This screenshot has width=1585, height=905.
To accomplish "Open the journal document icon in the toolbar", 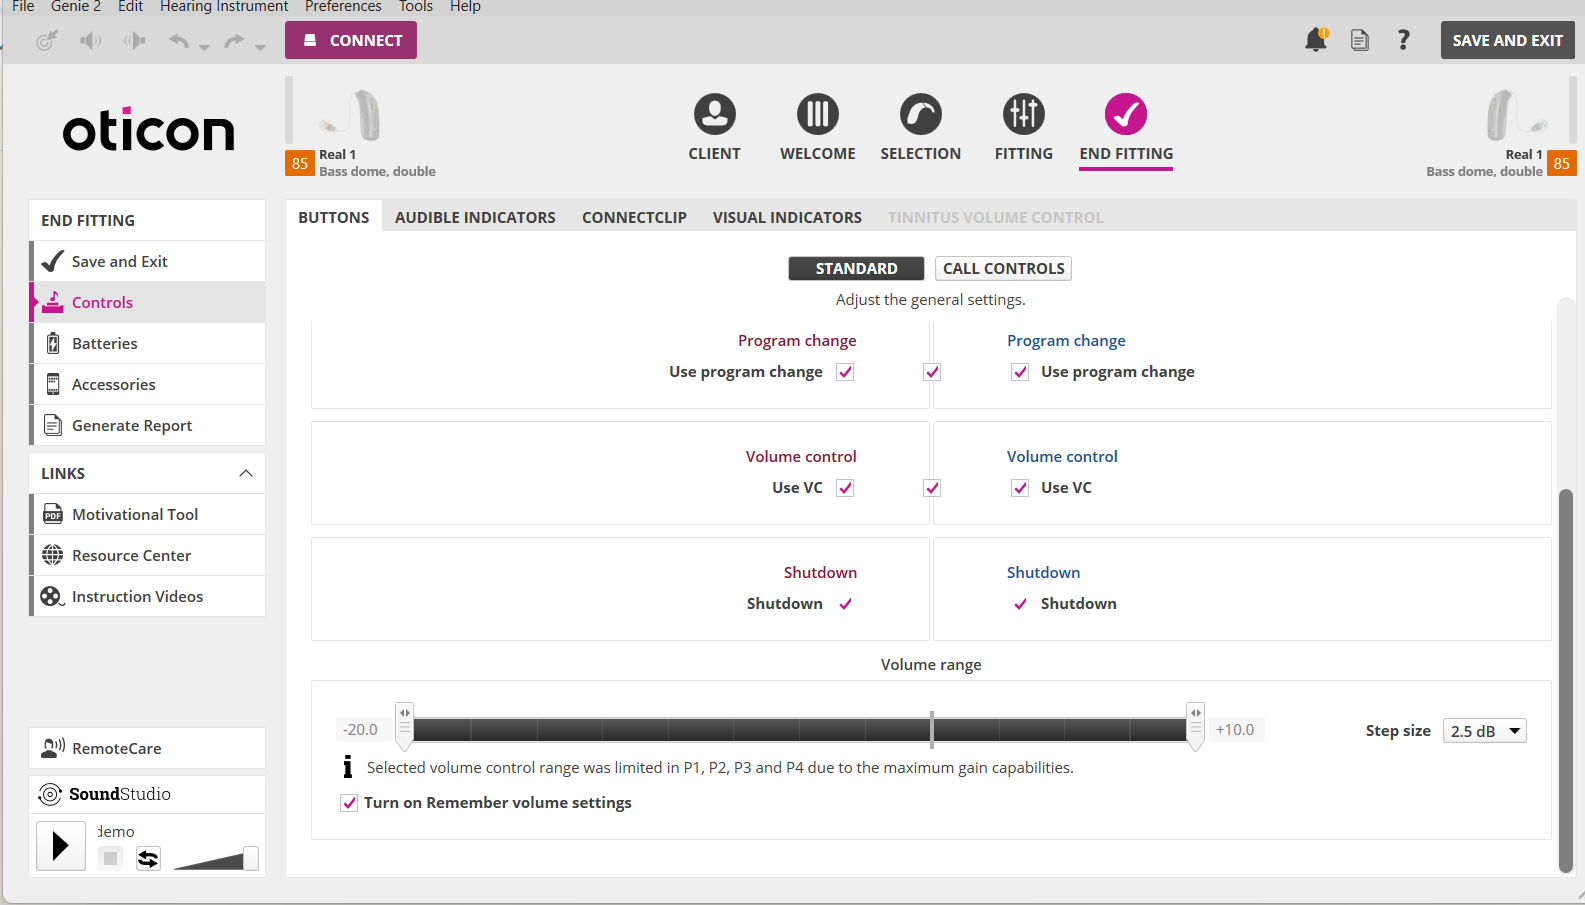I will pos(1360,40).
